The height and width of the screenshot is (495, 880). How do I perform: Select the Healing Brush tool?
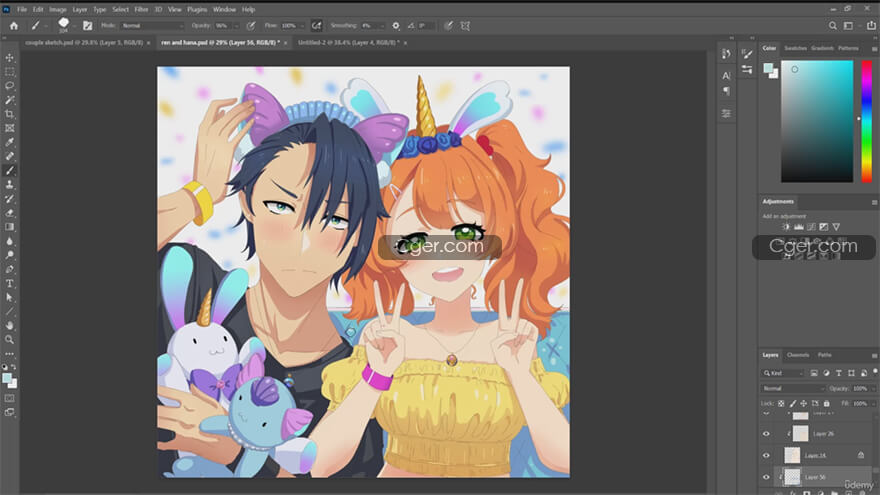[10, 156]
